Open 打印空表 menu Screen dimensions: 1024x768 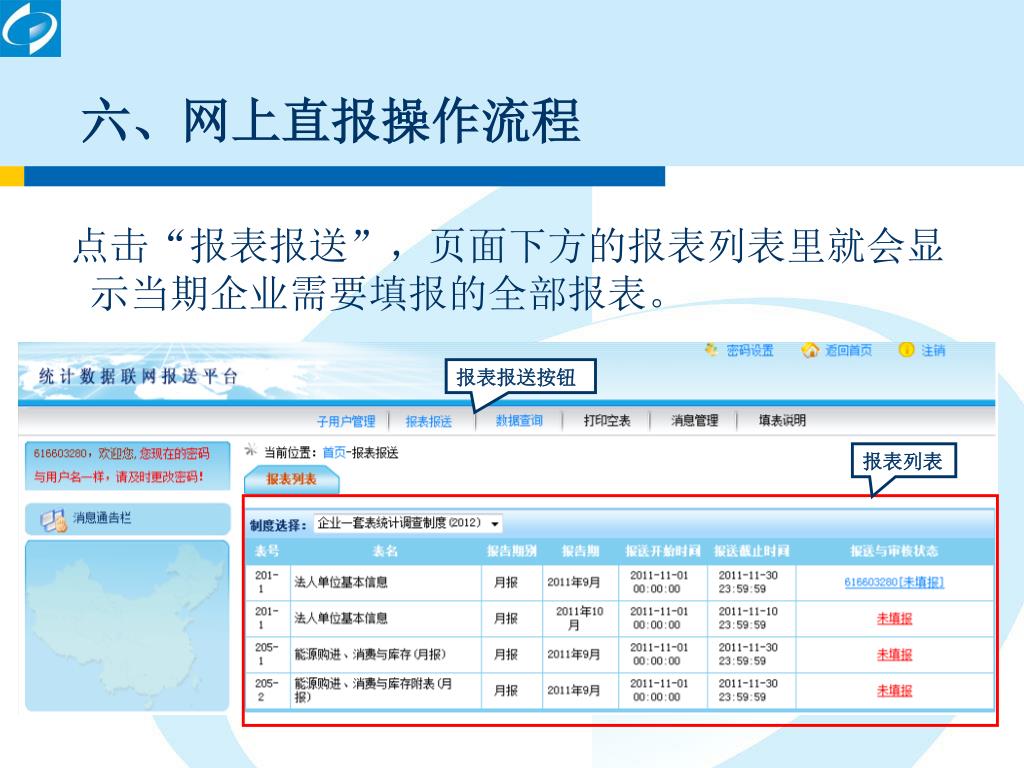[x=607, y=421]
